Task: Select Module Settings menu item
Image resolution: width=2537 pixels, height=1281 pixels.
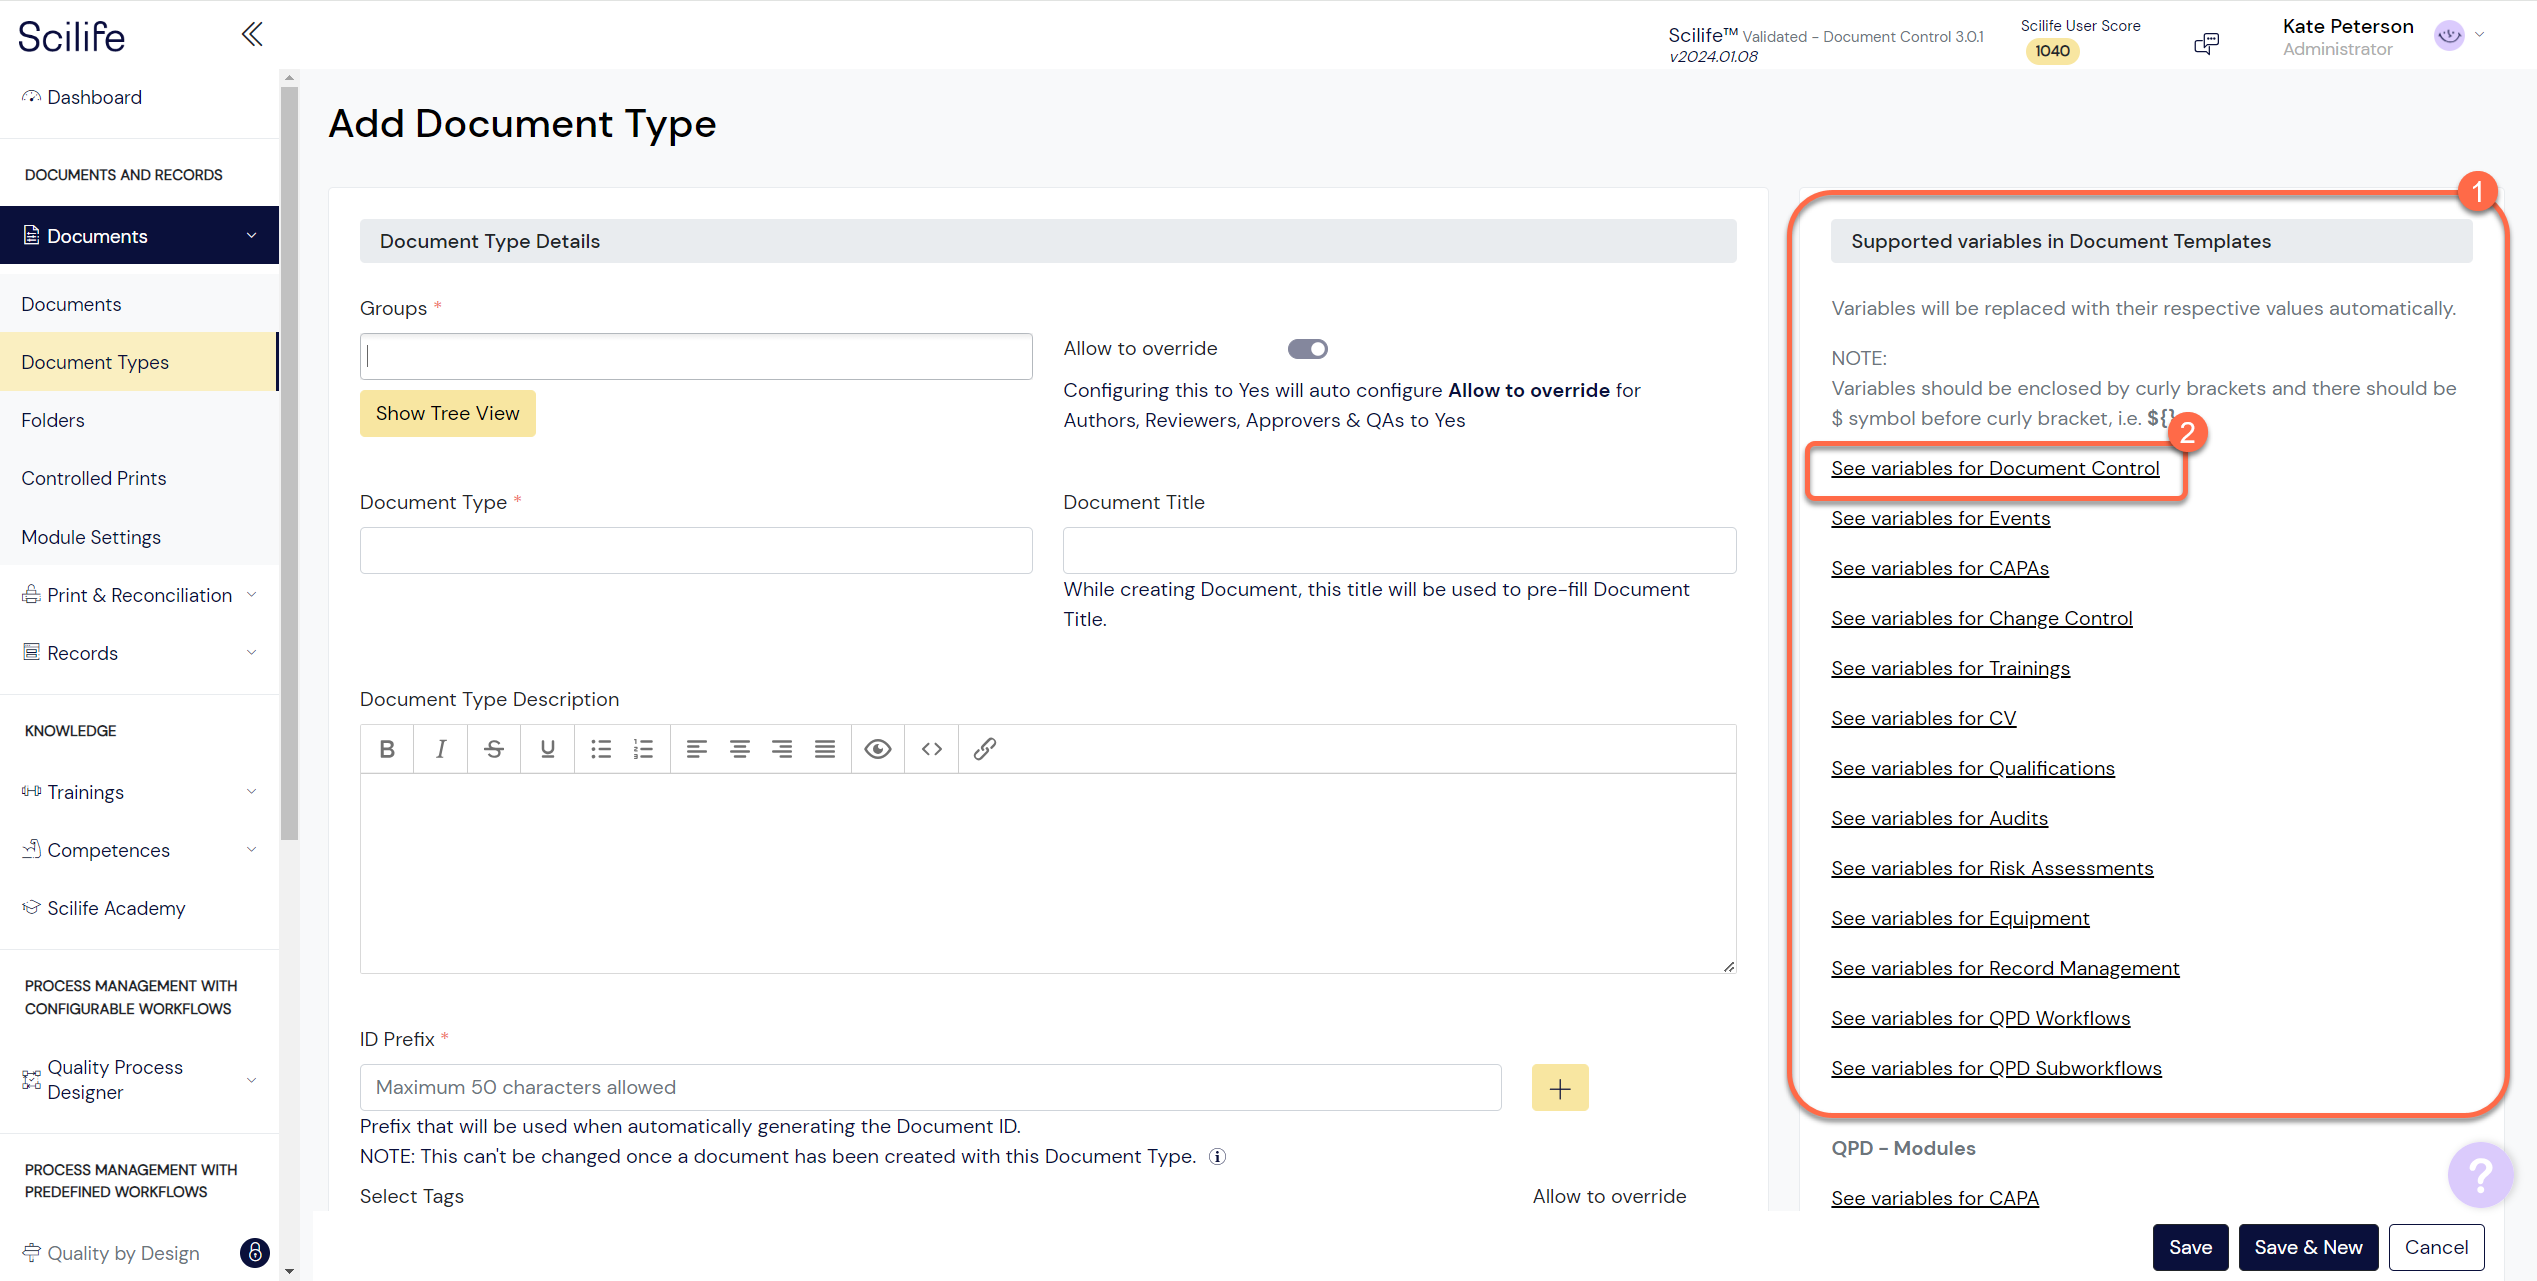Action: coord(91,537)
